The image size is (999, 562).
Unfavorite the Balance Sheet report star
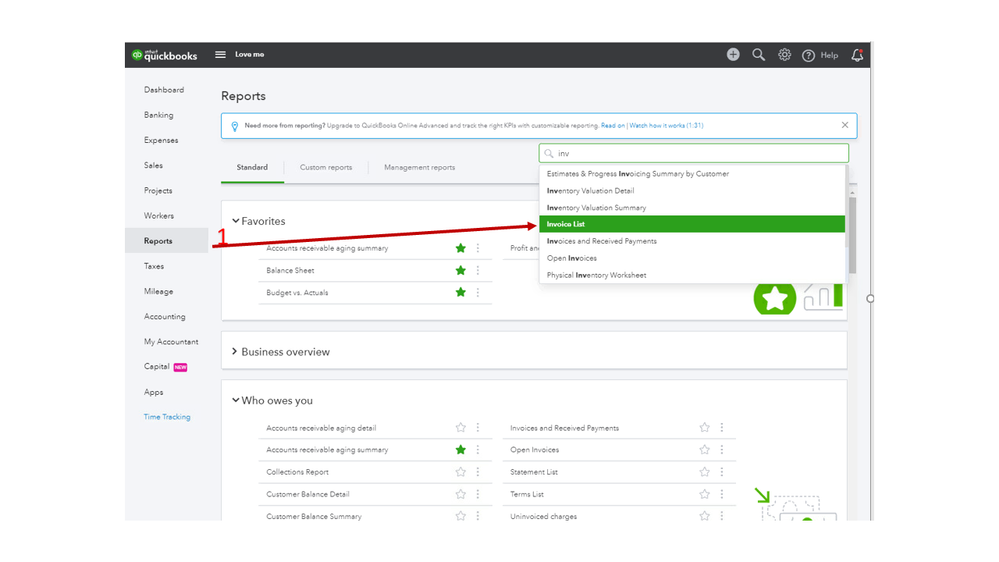[461, 271]
